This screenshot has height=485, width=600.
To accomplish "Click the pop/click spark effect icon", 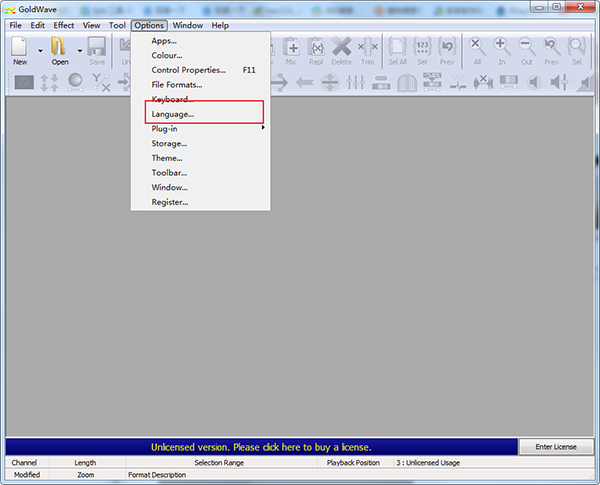I will tap(458, 83).
